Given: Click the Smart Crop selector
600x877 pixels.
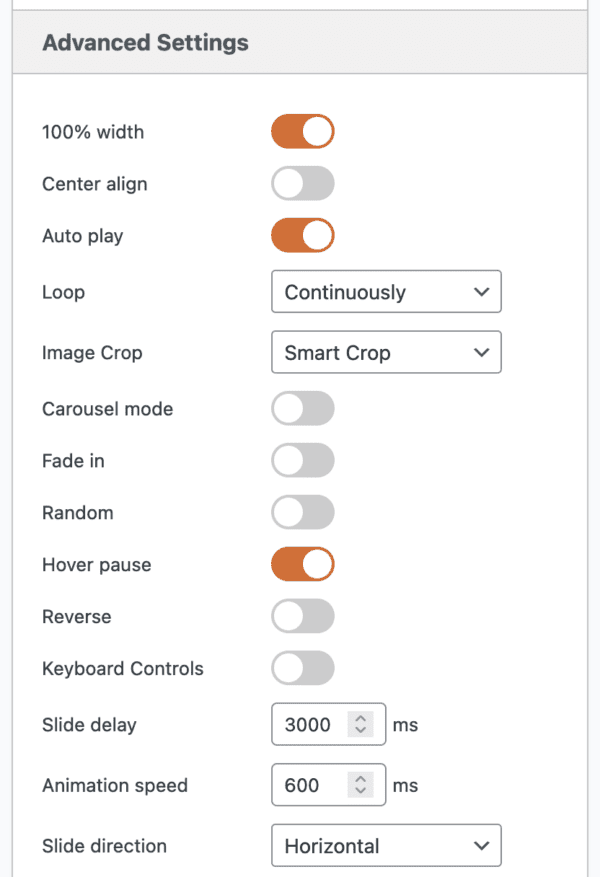Looking at the screenshot, I should 386,352.
